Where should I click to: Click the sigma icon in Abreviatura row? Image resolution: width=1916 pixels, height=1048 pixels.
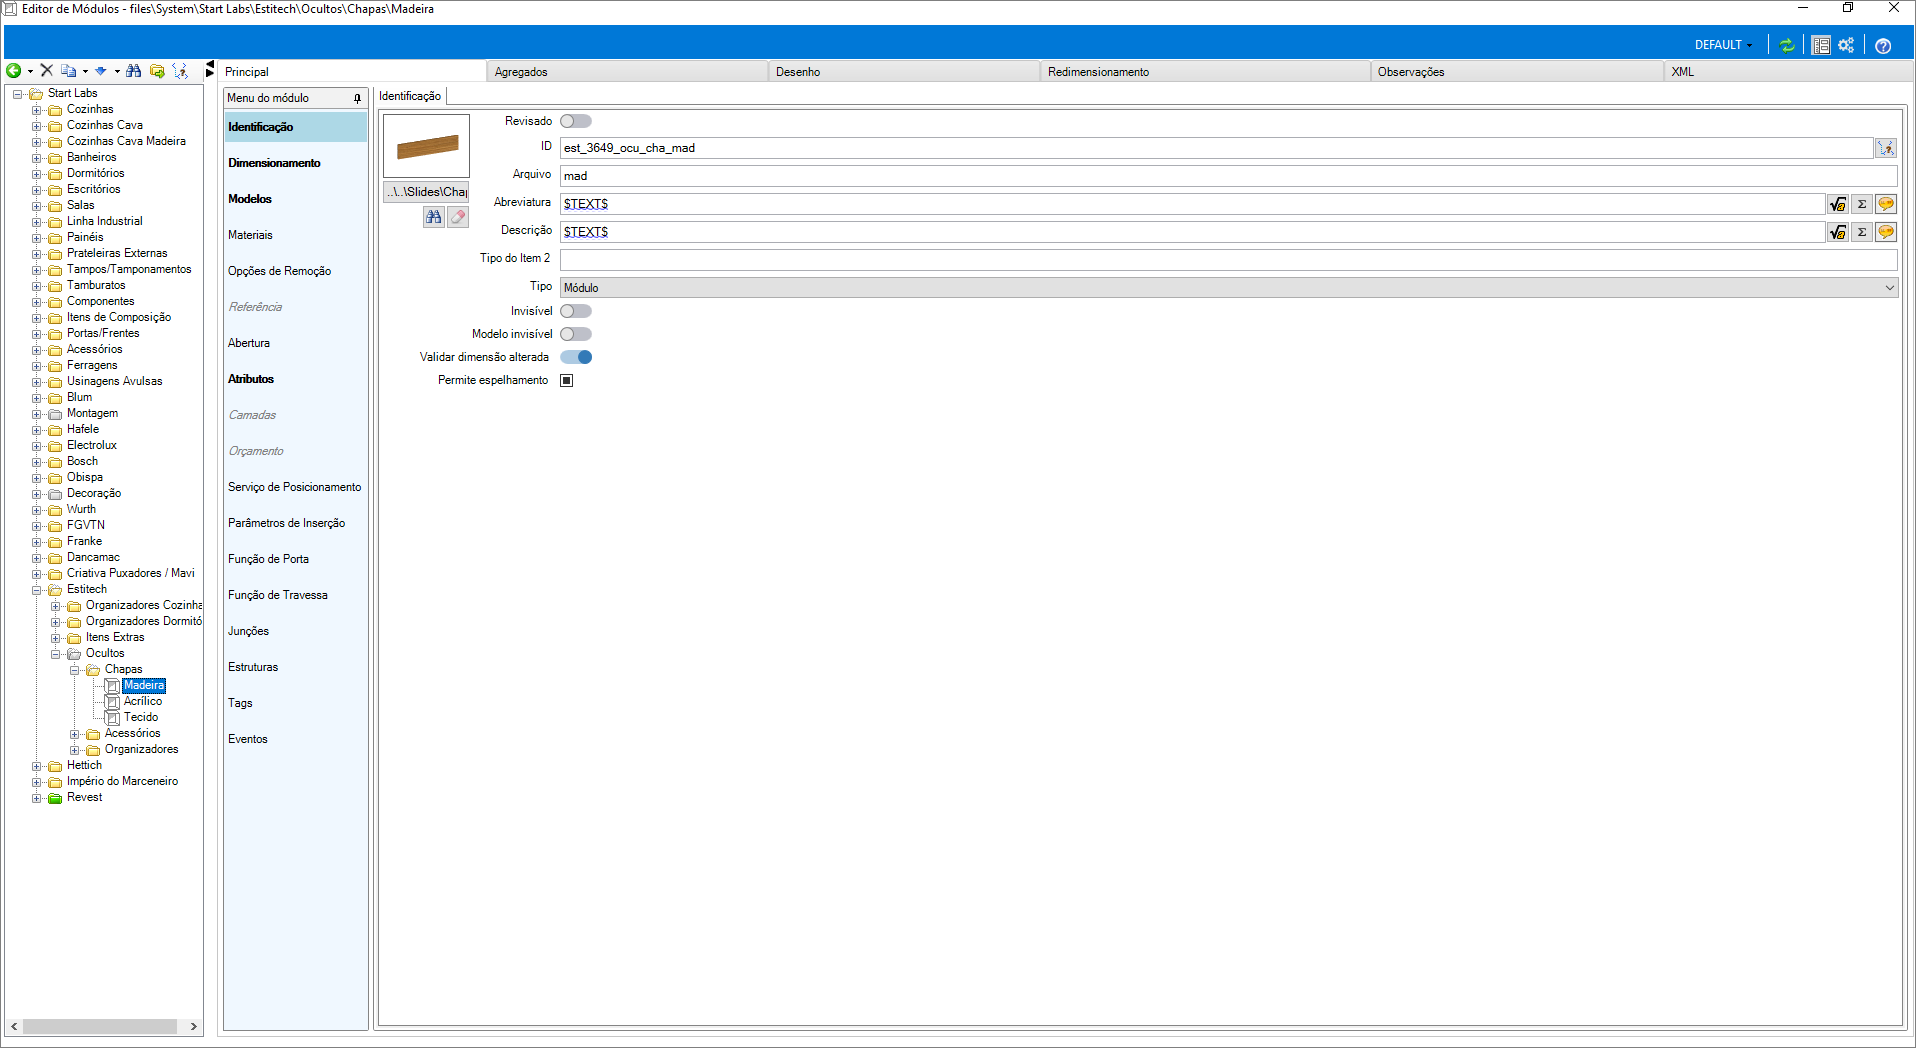(x=1862, y=204)
